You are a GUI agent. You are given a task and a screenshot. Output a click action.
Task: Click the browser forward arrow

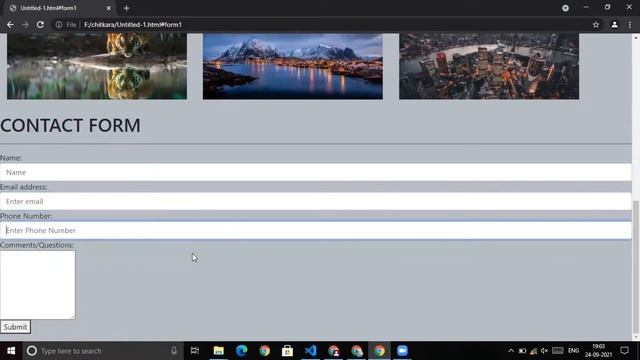pyautogui.click(x=25, y=25)
